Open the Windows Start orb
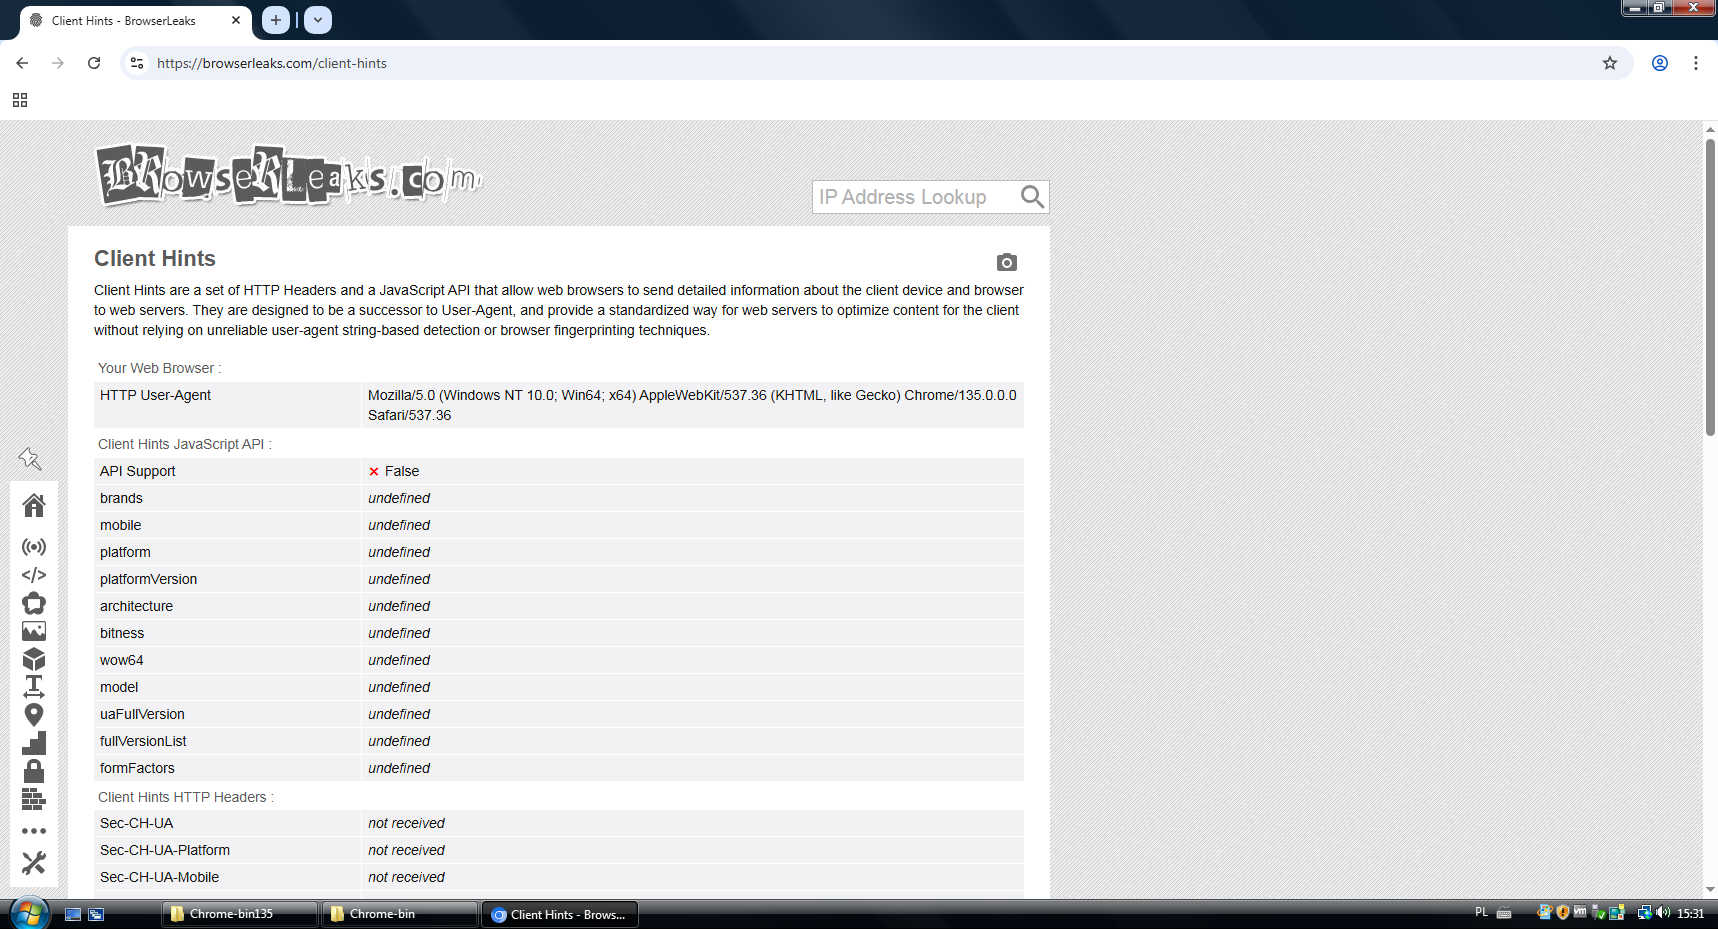Image resolution: width=1718 pixels, height=929 pixels. pyautogui.click(x=29, y=913)
